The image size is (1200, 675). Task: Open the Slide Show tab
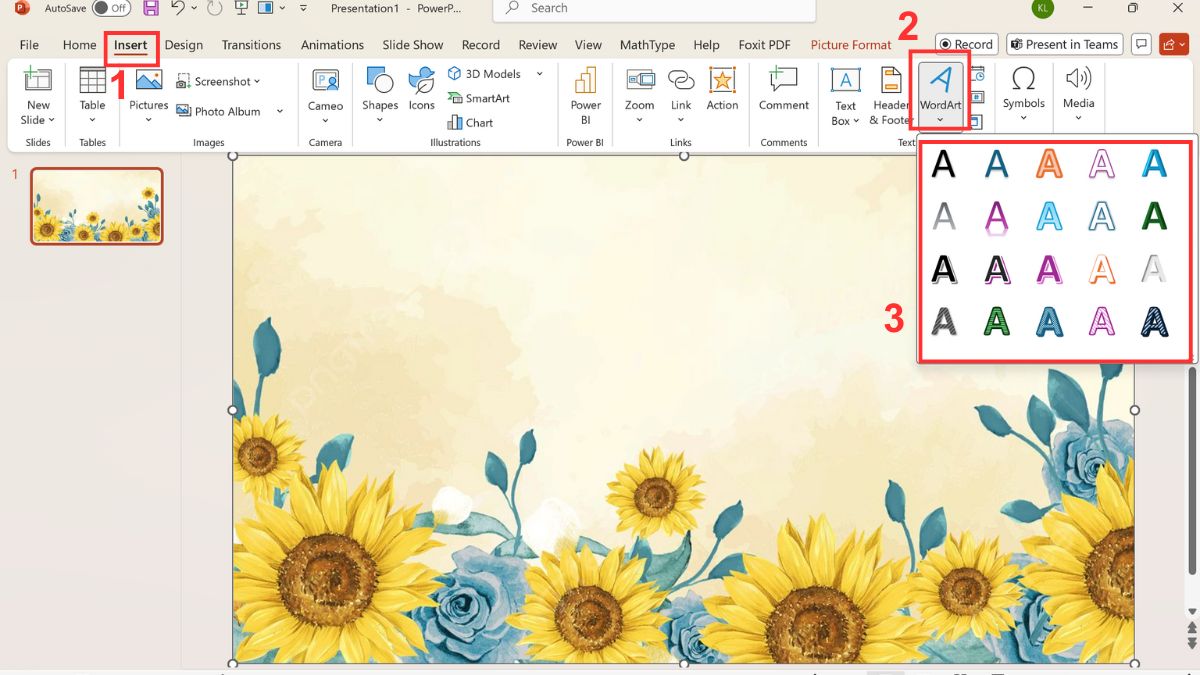coord(413,45)
